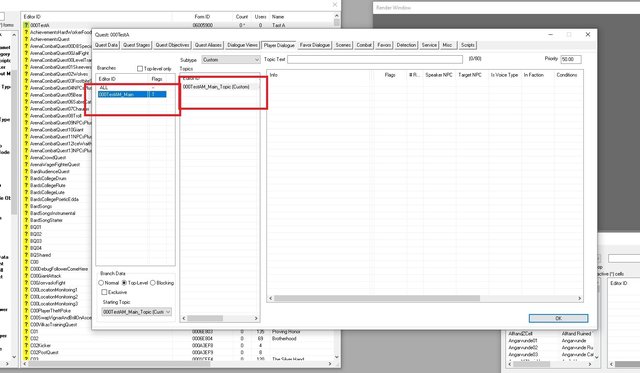Select the Normal branch radio button
The height and width of the screenshot is (373, 640).
101,283
